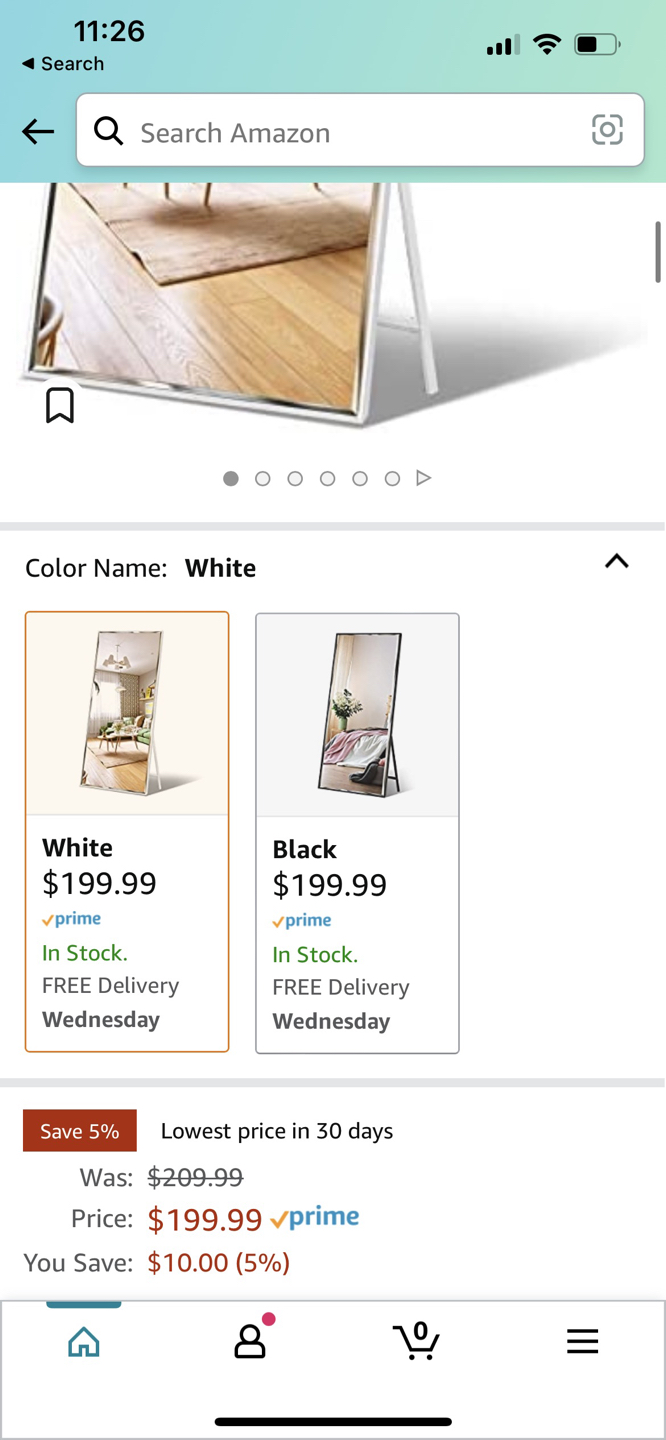The width and height of the screenshot is (666, 1440).
Task: Open the account profile icon
Action: click(x=250, y=1340)
